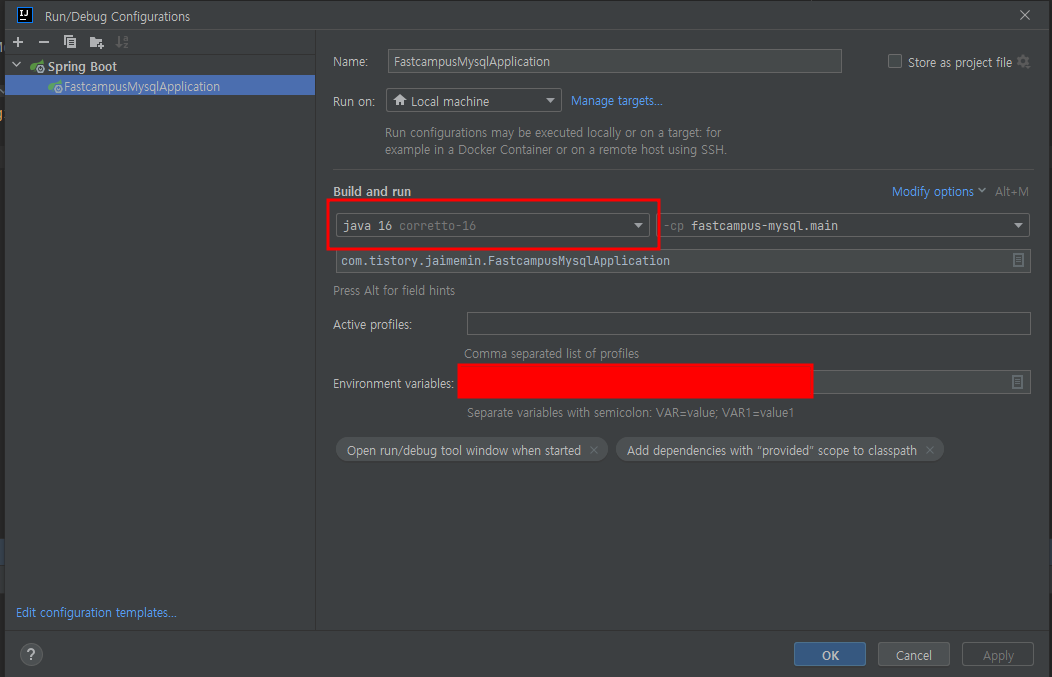The image size is (1052, 677).
Task: Open the Manage targets link
Action: [617, 101]
